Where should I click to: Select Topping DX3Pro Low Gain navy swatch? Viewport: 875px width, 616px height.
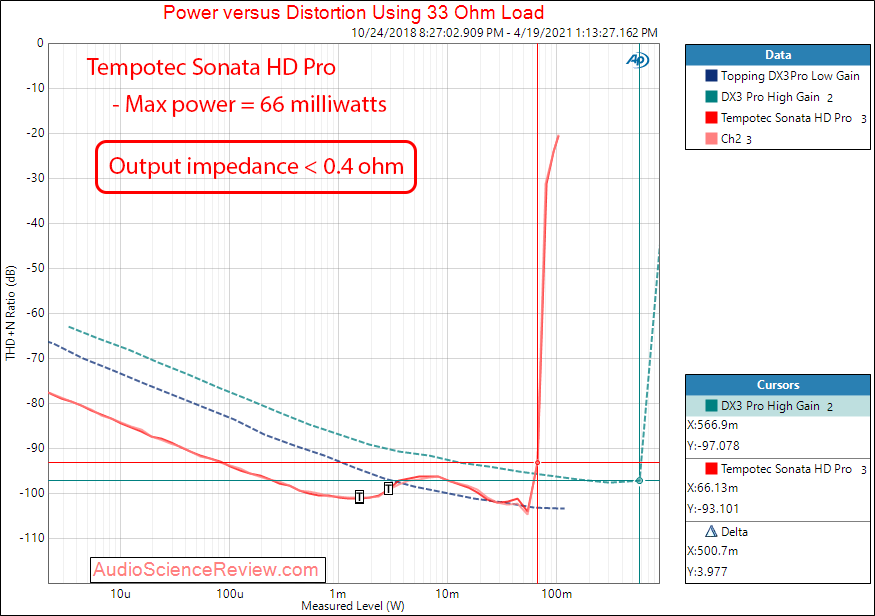[711, 75]
